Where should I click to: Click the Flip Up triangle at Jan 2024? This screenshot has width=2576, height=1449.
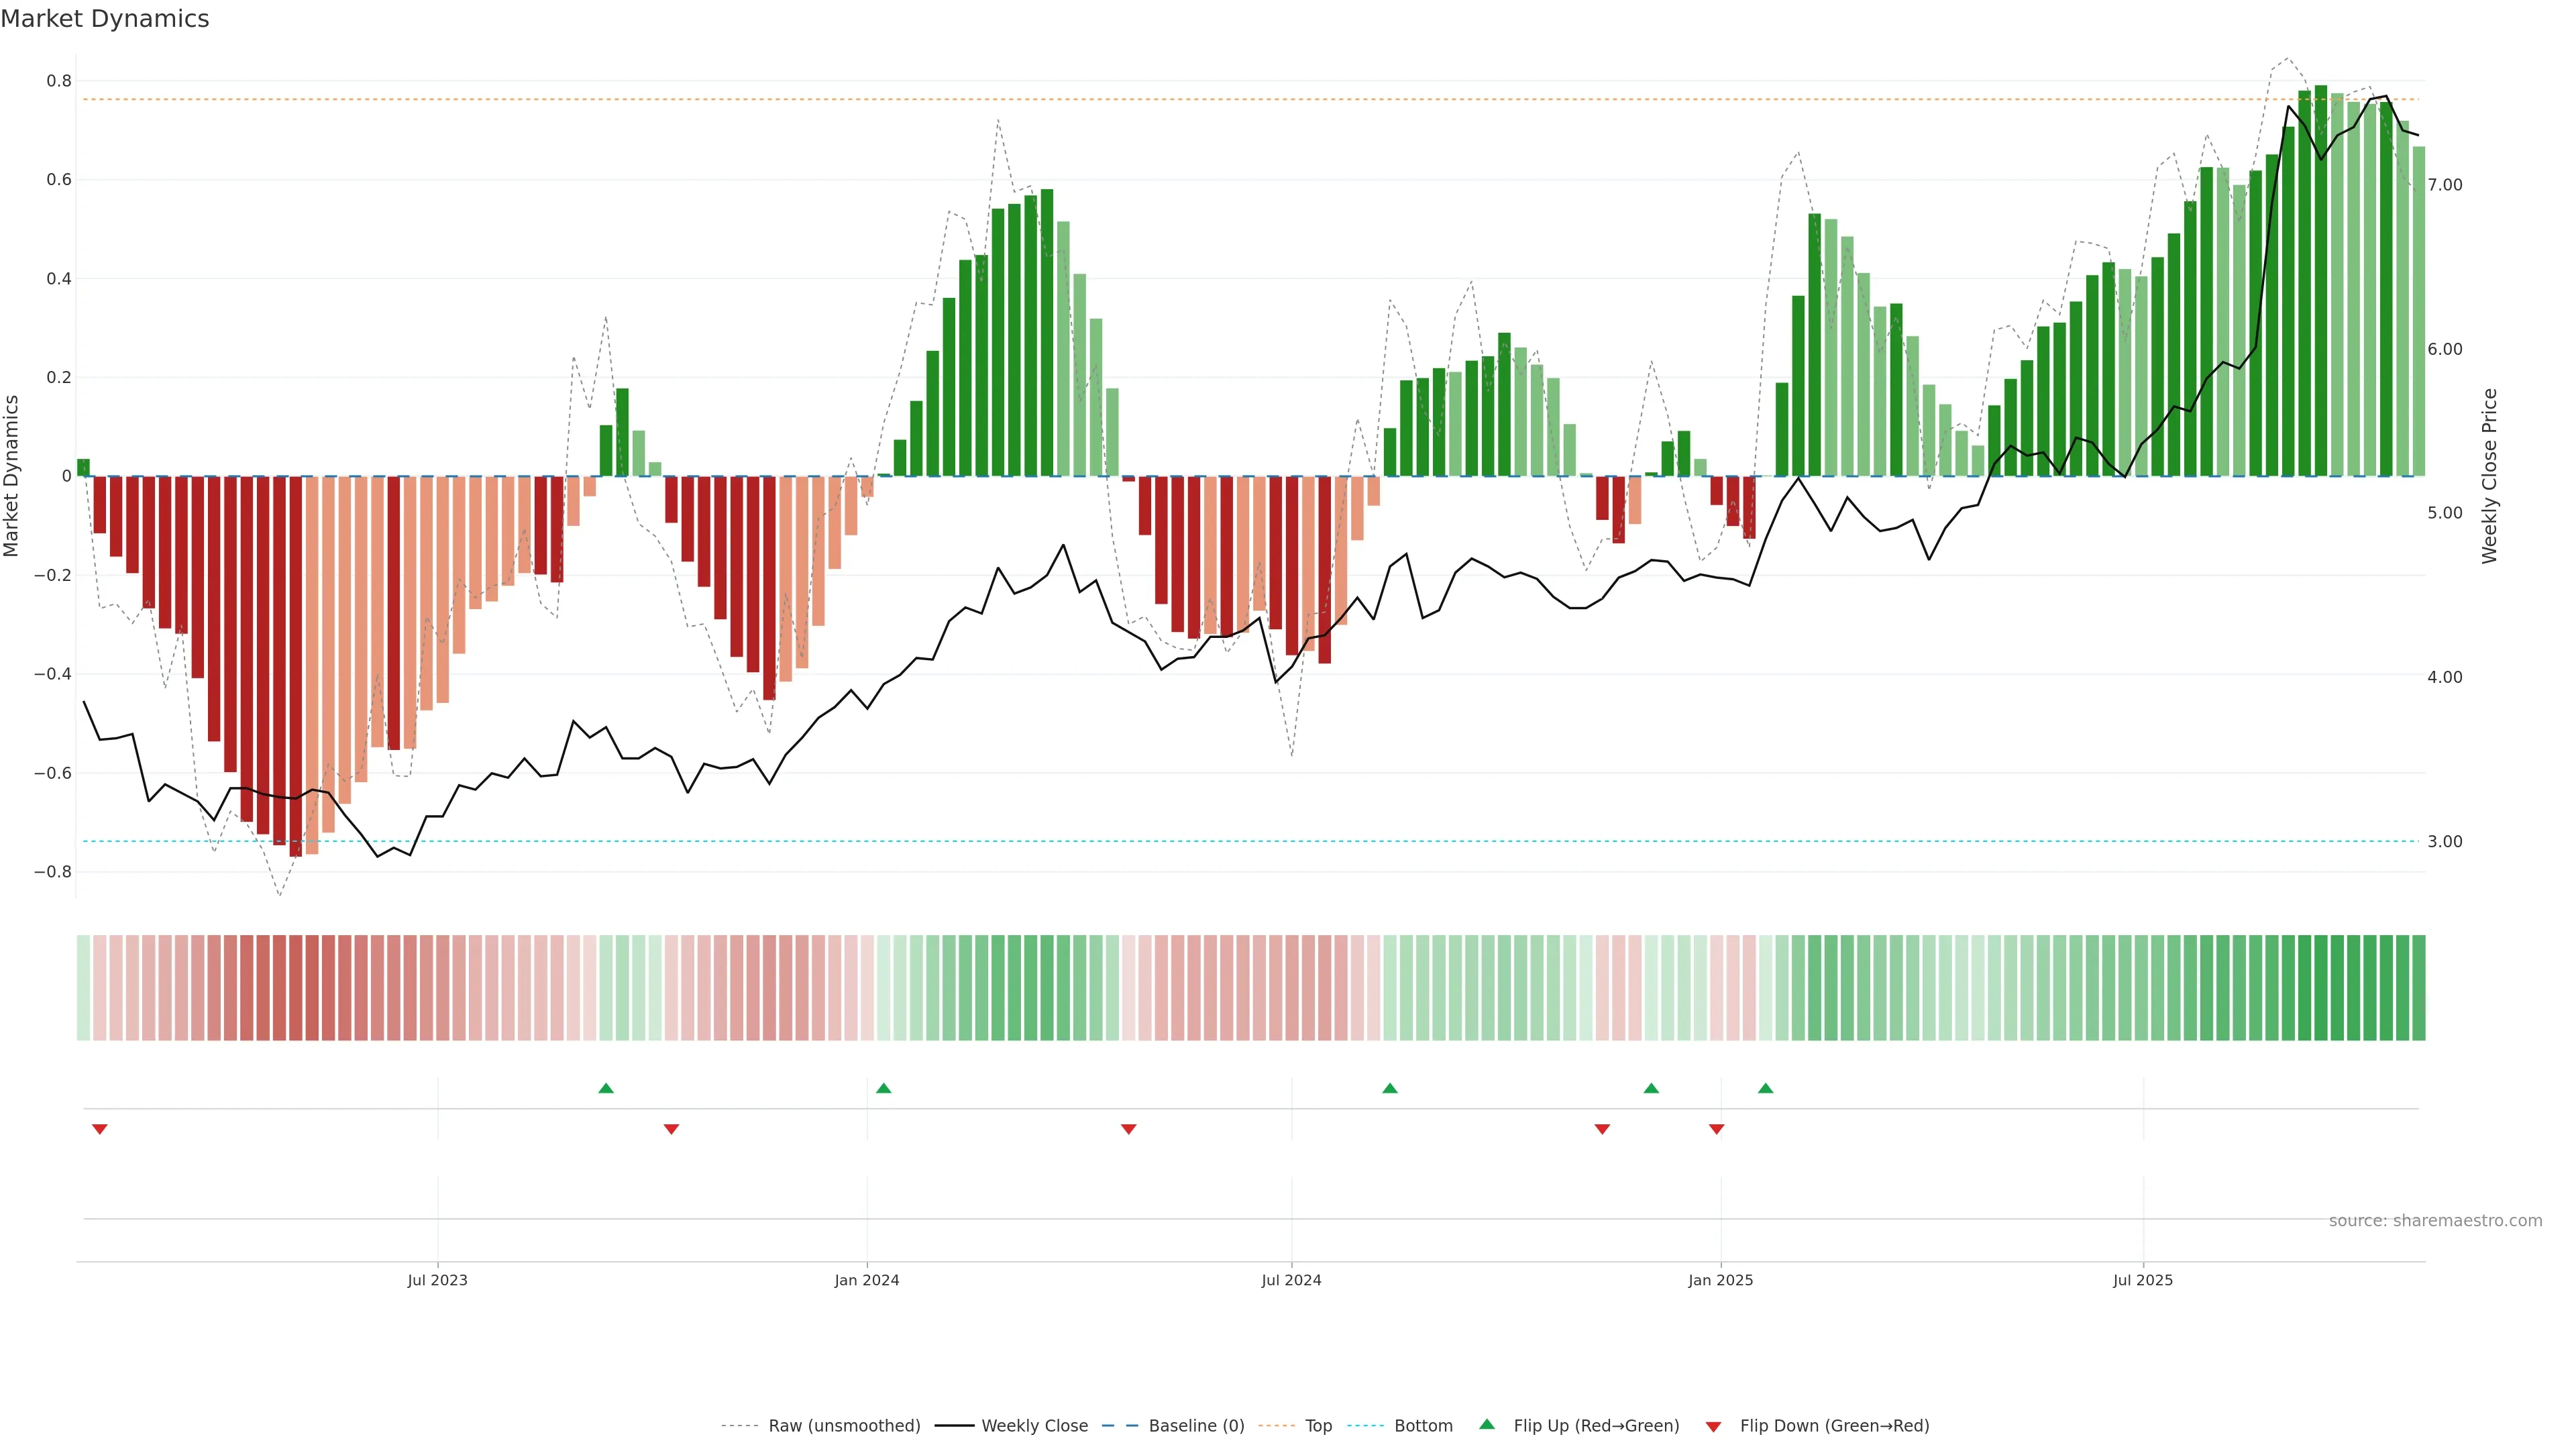[x=883, y=1088]
